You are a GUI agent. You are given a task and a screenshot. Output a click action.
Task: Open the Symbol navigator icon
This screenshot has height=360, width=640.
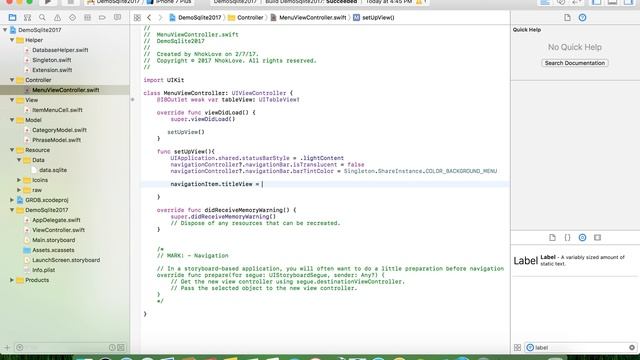27,18
